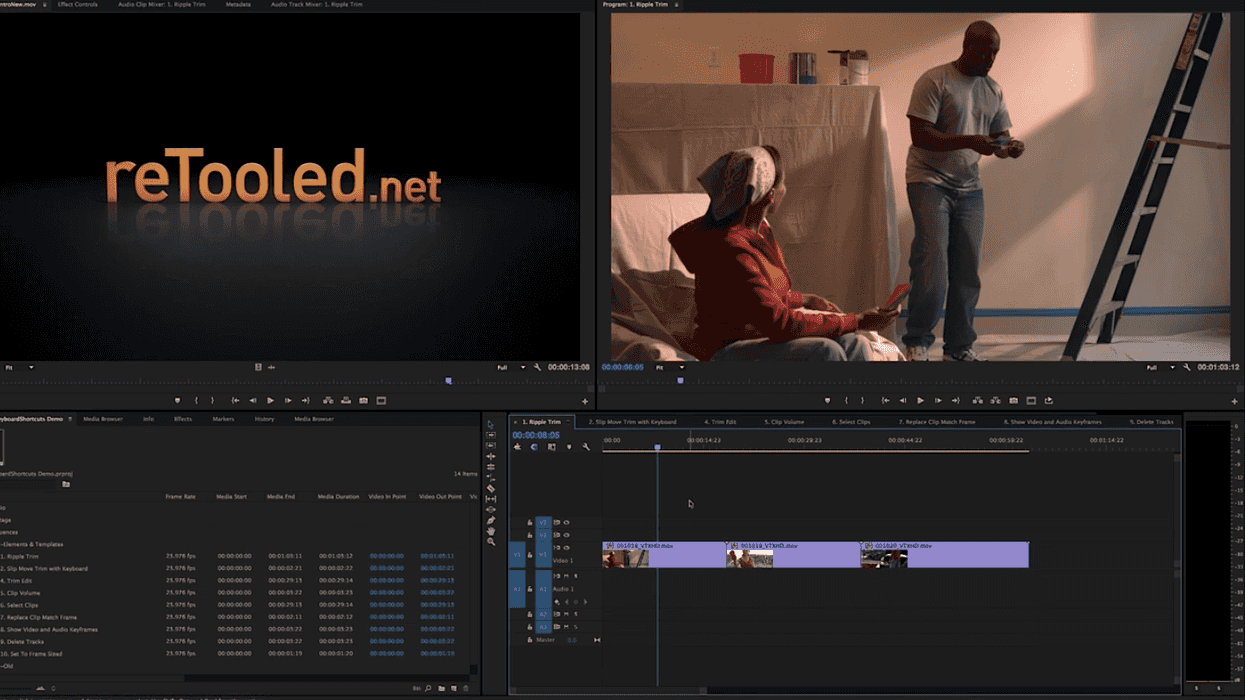Open Source monitor Fit zoom dropdown
This screenshot has height=700, width=1245.
click(x=18, y=367)
